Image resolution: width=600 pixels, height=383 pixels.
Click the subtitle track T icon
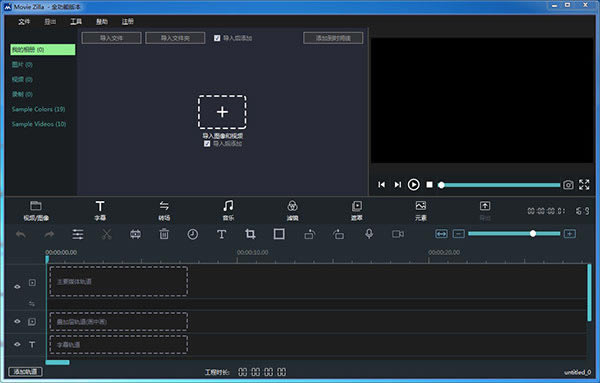coord(32,345)
